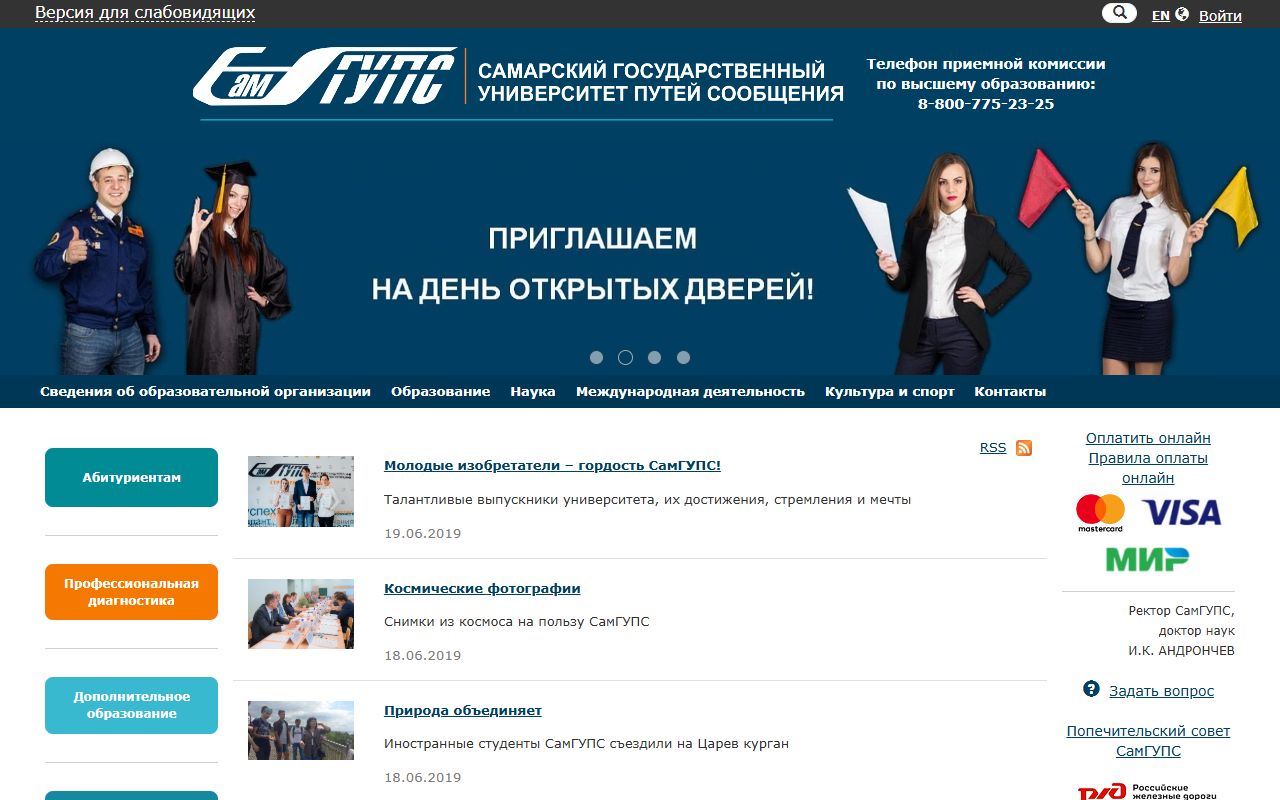Open Космические фотографии article
1280x800 pixels.
[482, 588]
